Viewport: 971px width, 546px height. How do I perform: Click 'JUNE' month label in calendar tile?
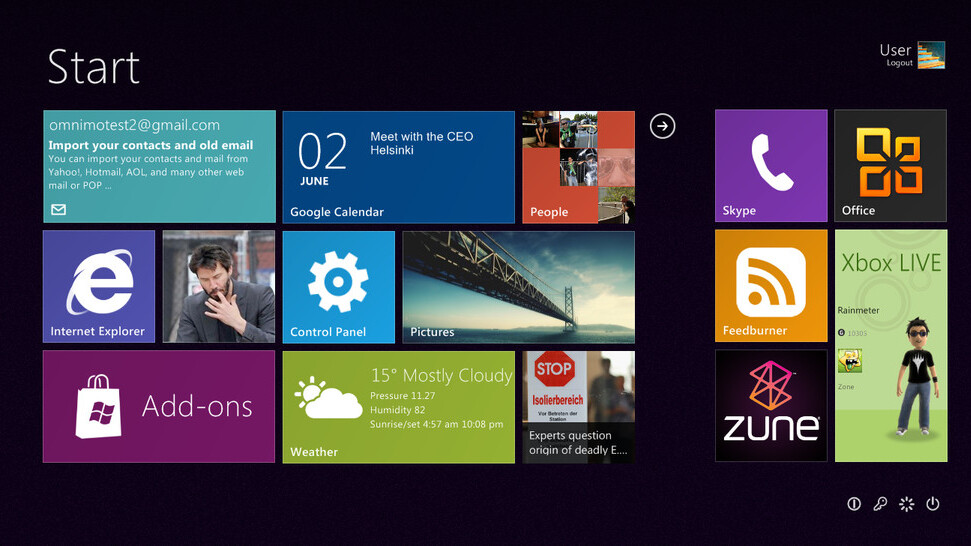[x=315, y=181]
